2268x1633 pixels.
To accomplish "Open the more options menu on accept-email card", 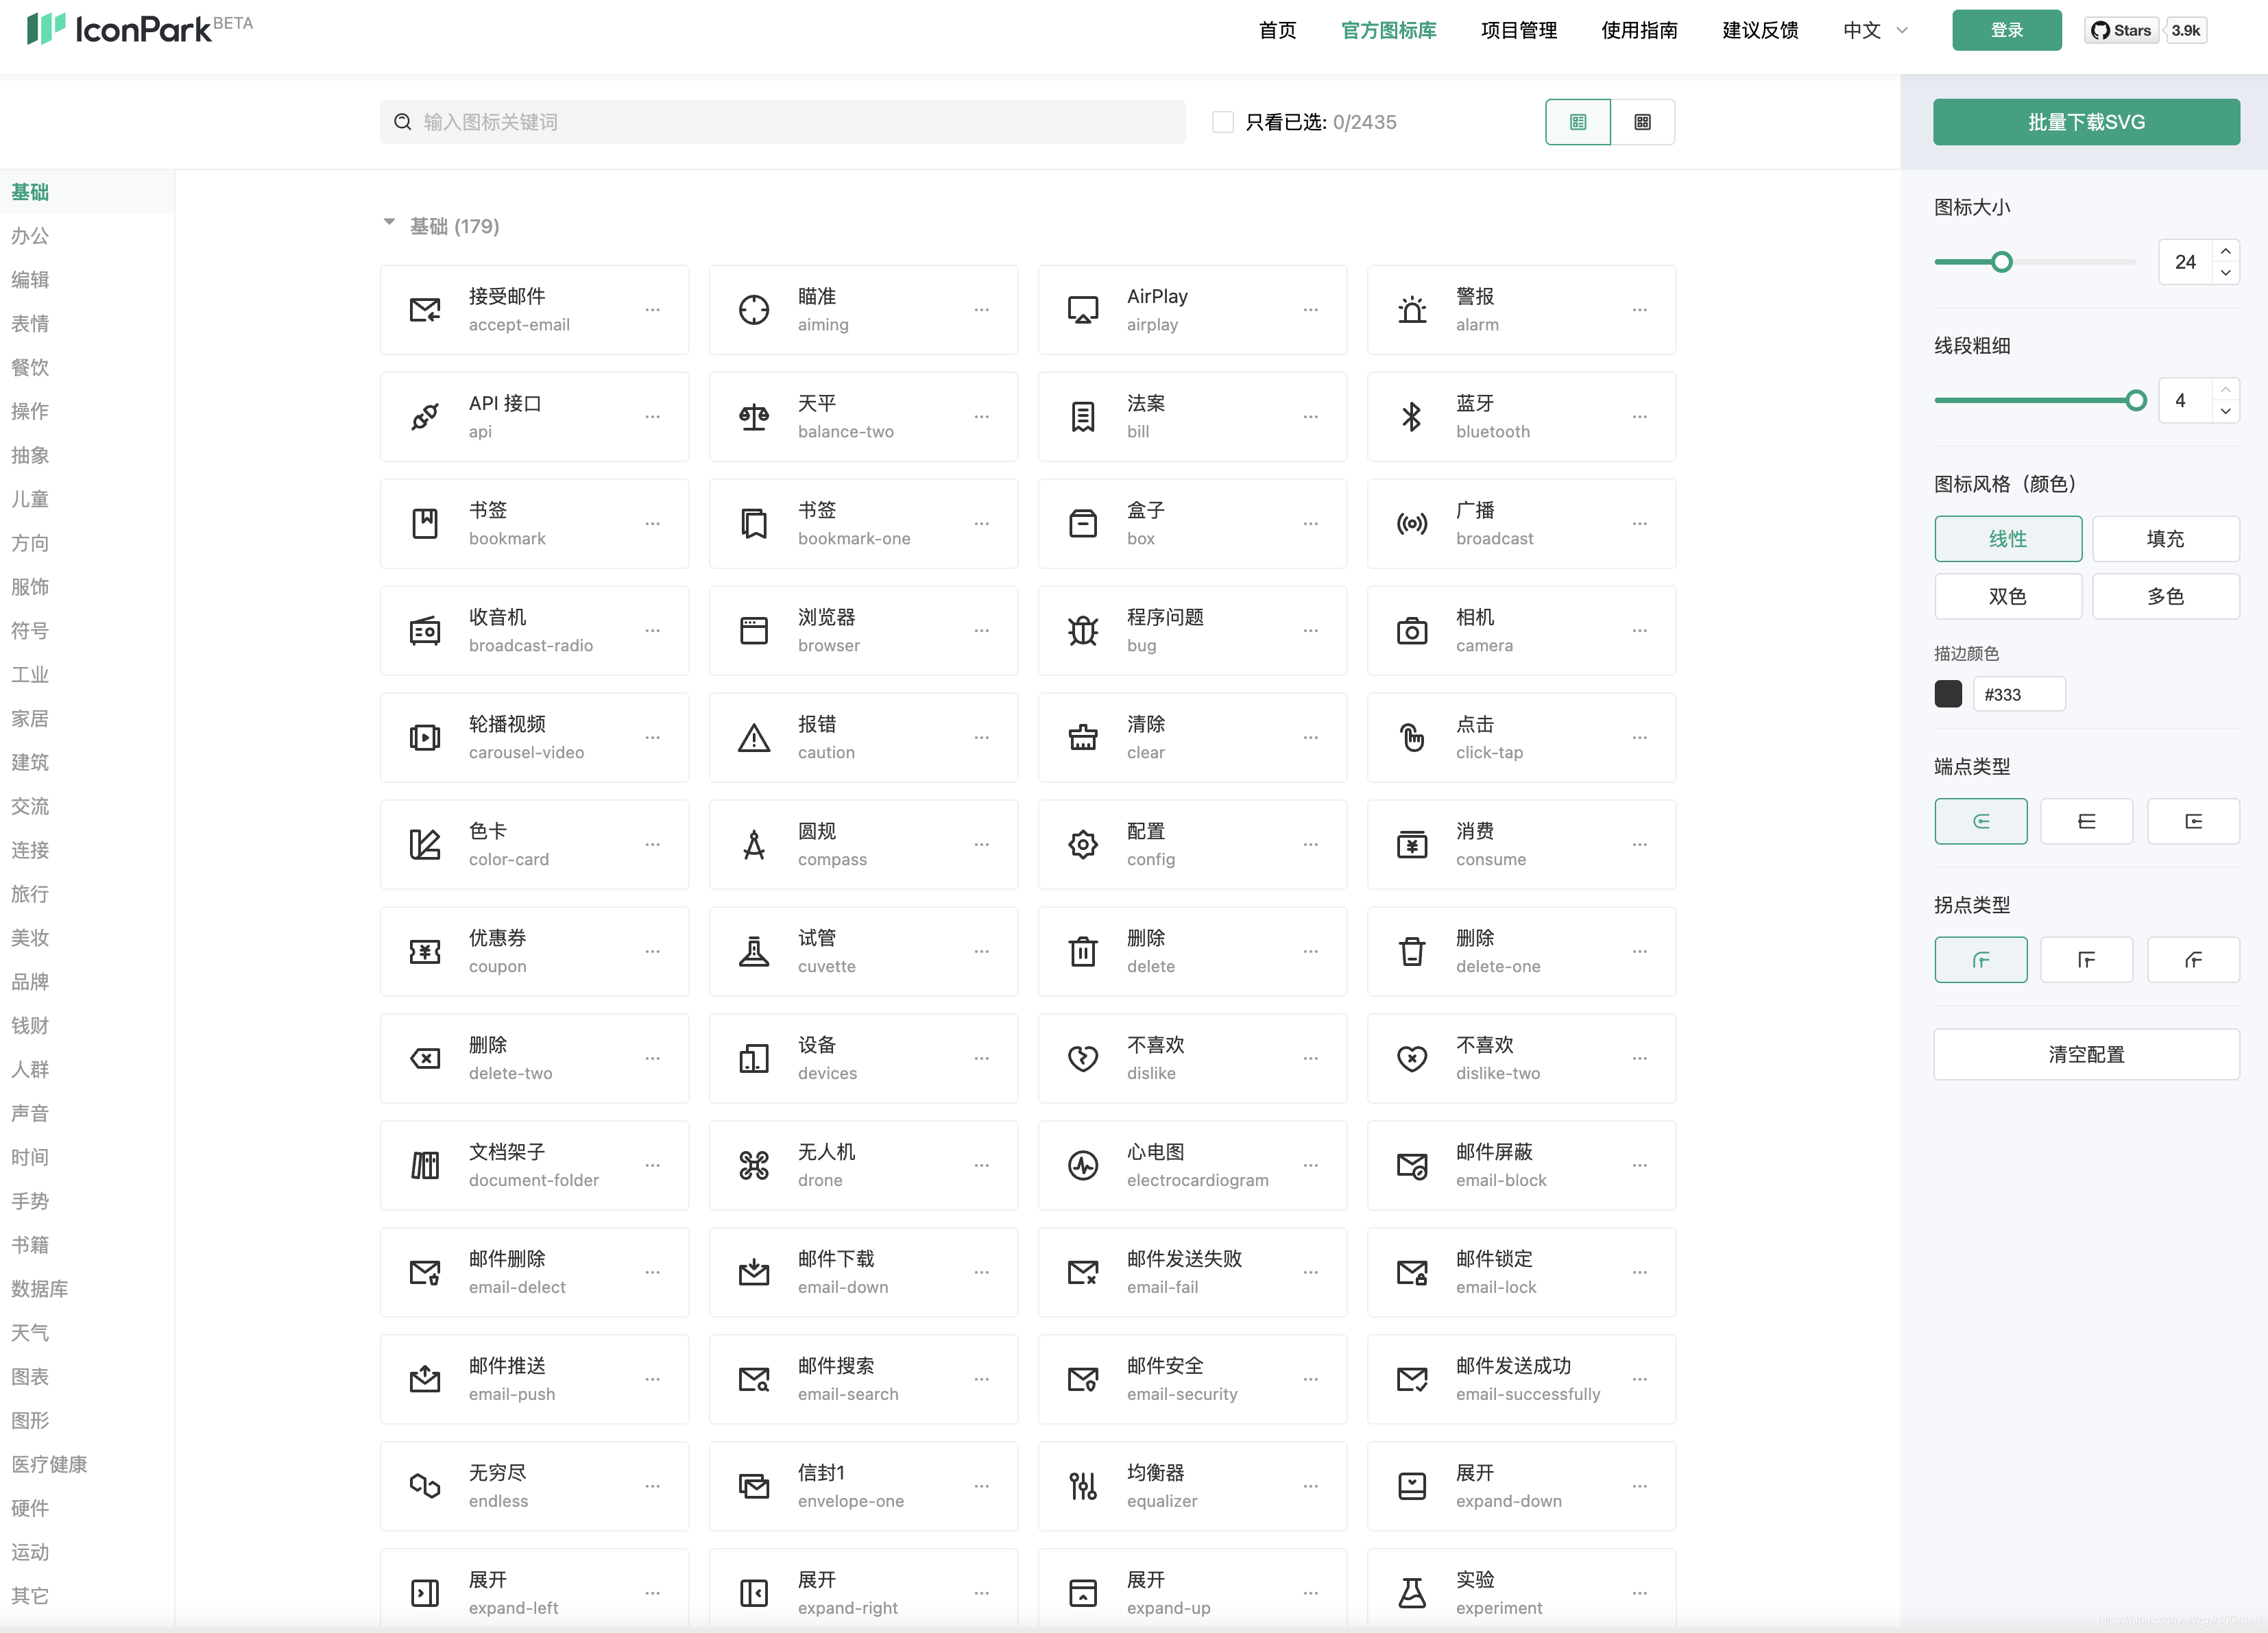I will coord(653,310).
